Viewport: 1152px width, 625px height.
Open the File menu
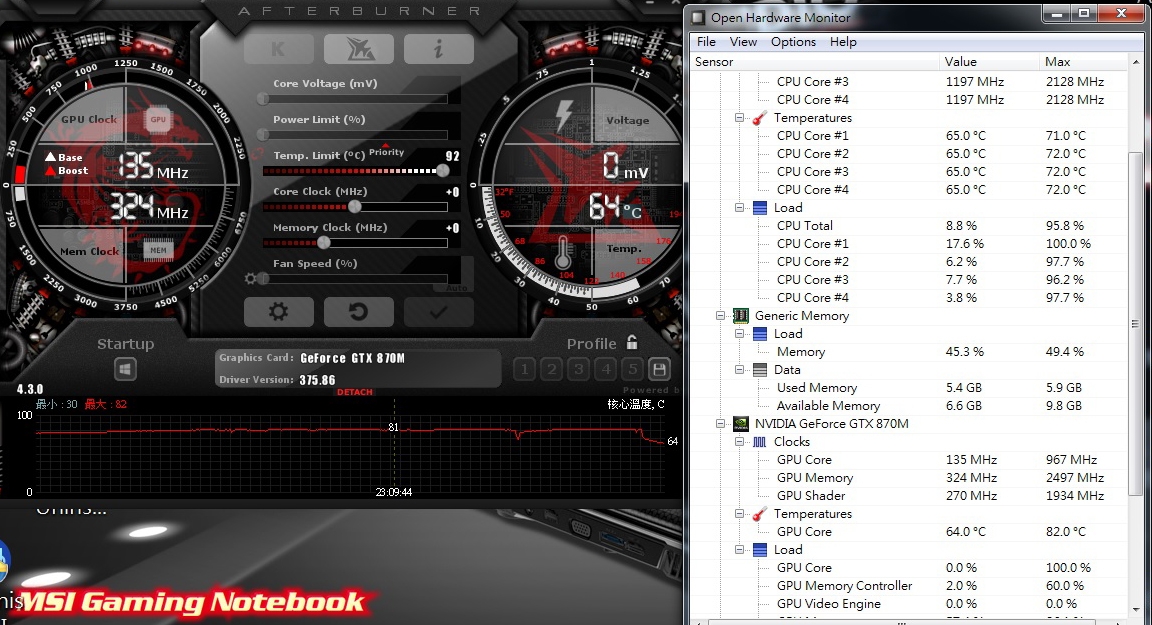point(706,42)
